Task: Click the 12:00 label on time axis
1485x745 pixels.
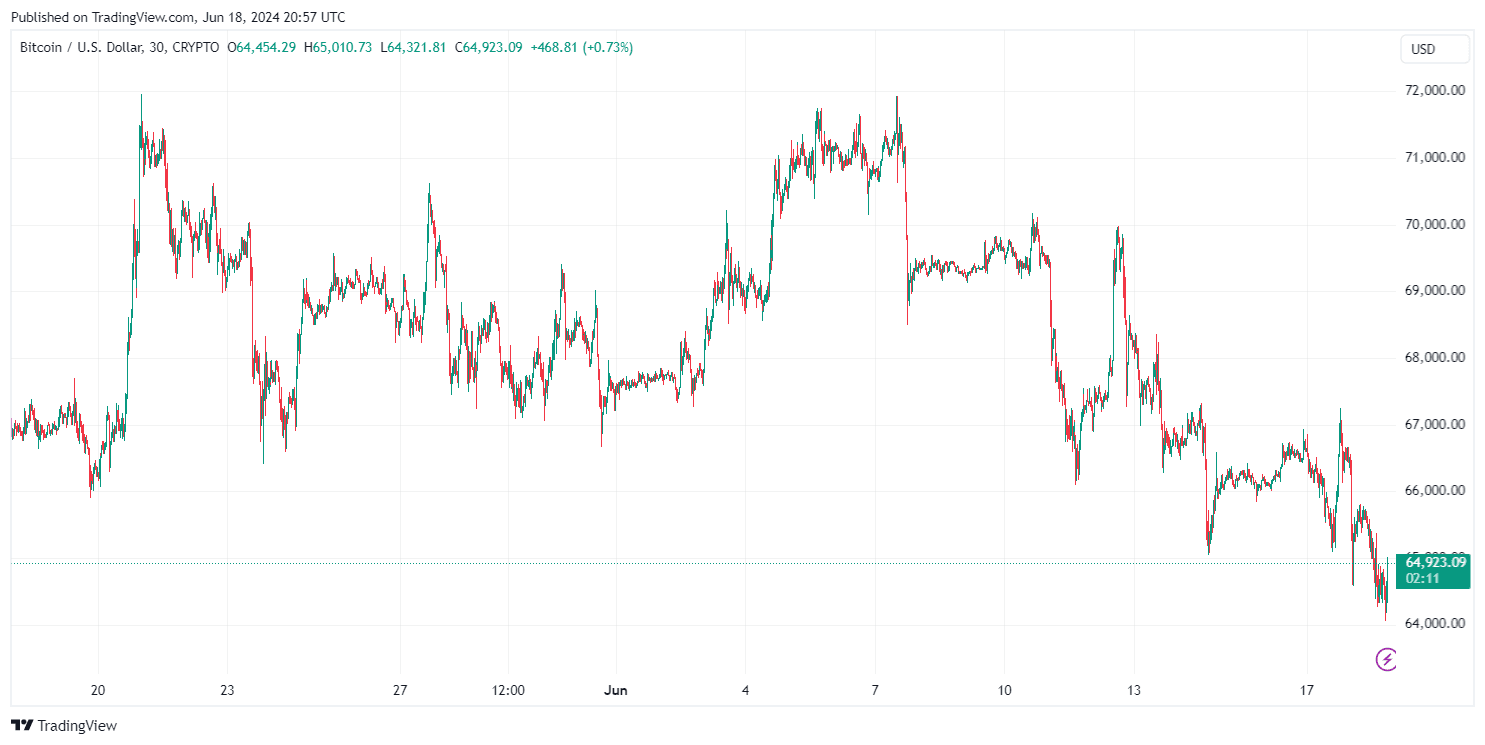Action: [508, 690]
